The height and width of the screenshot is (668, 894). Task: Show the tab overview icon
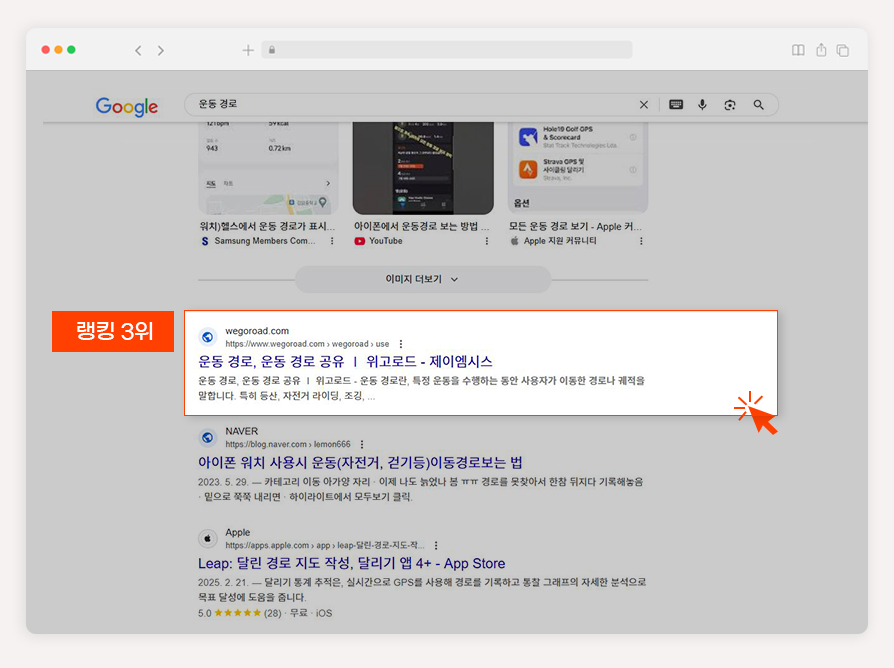pos(843,50)
